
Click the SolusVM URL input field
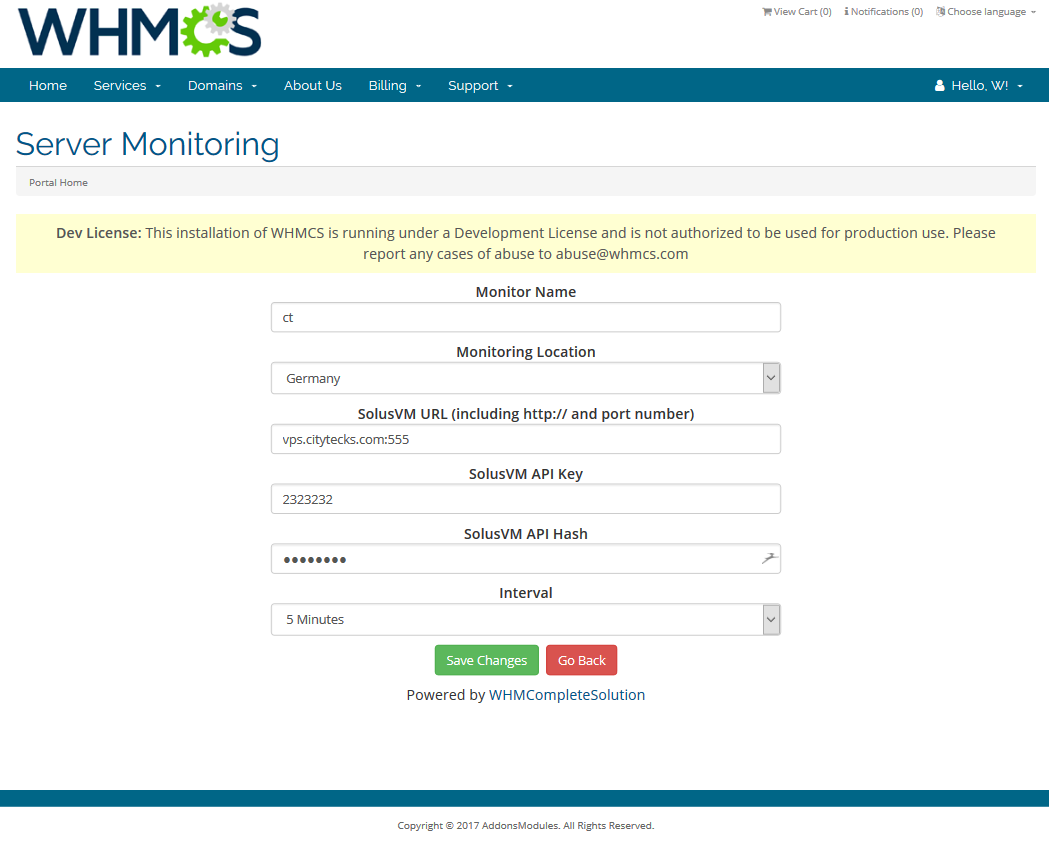(x=526, y=439)
